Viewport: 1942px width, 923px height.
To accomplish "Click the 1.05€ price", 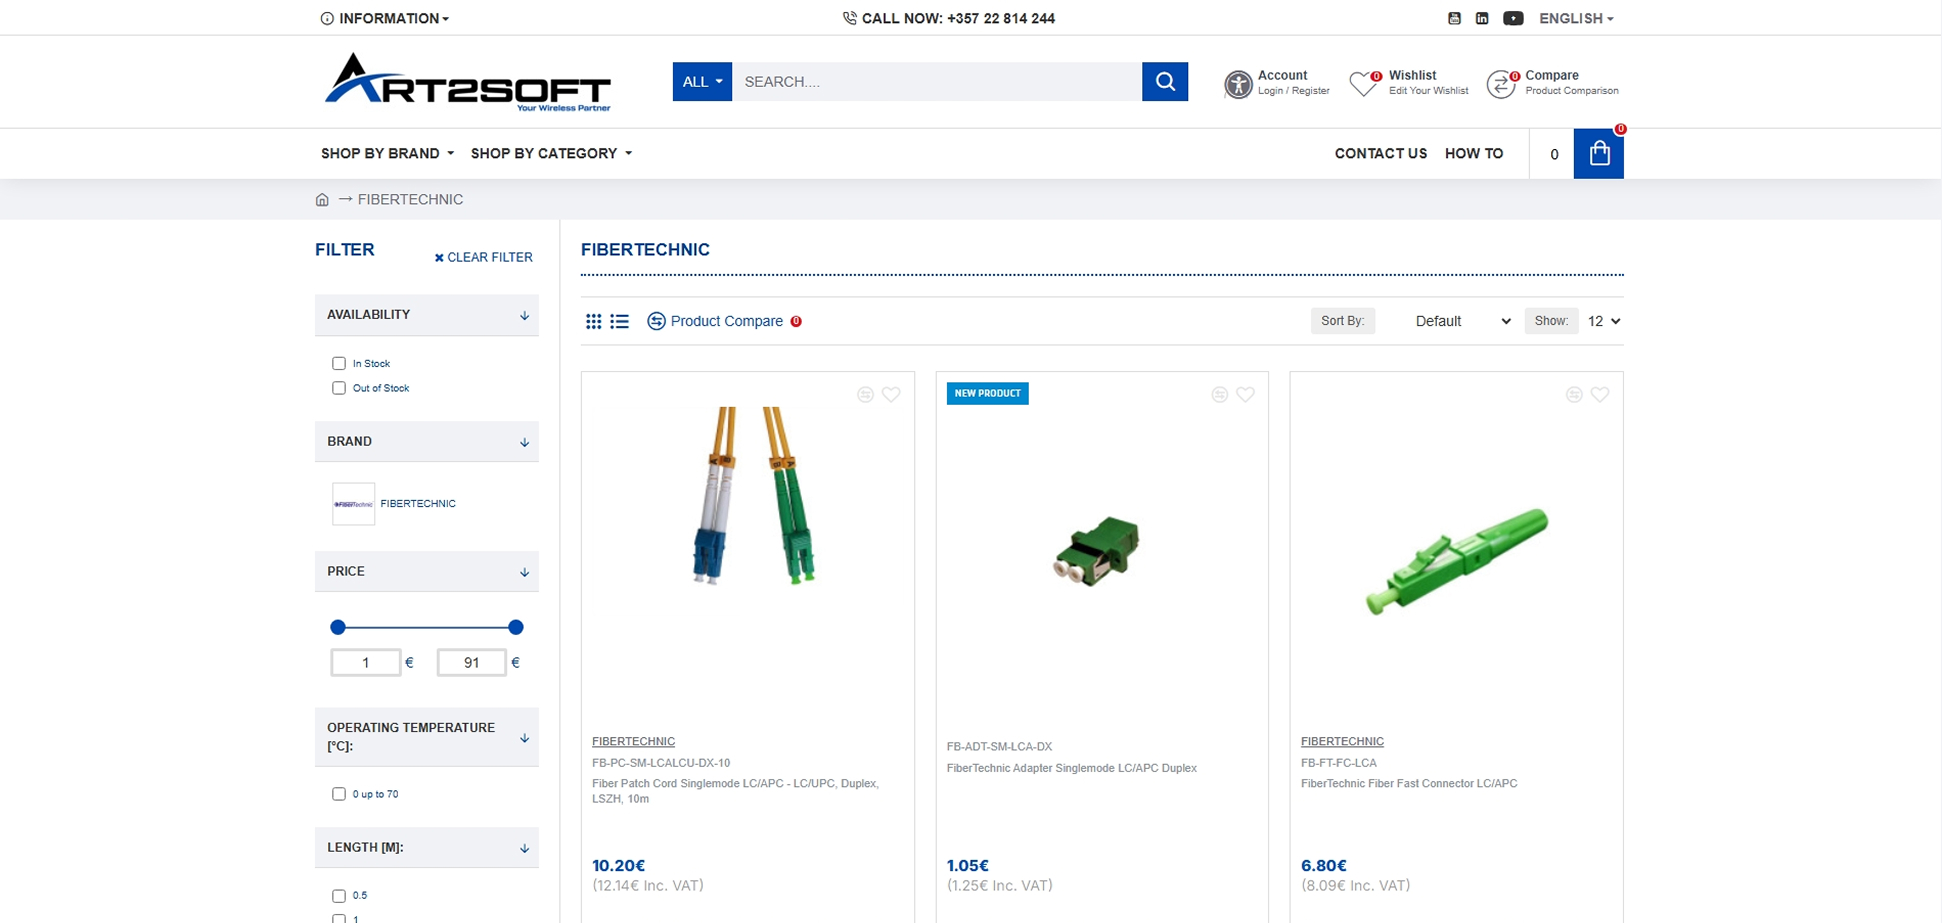I will tap(967, 866).
